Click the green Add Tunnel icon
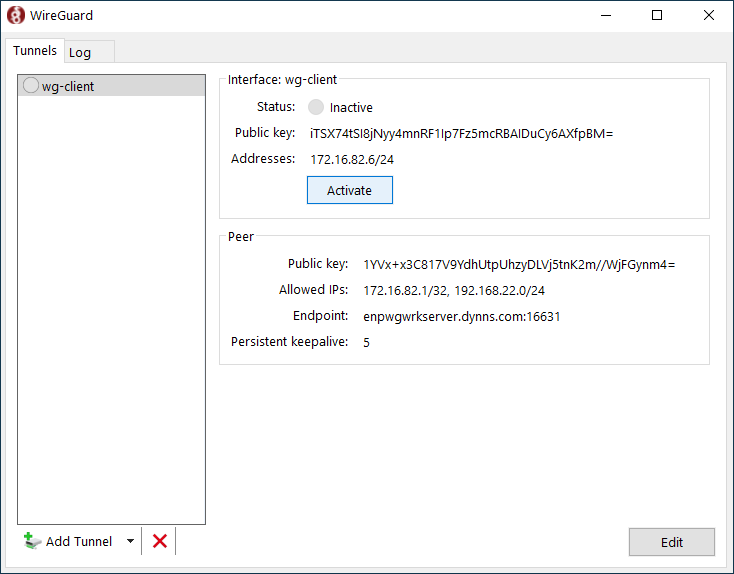This screenshot has width=734, height=574. point(32,541)
